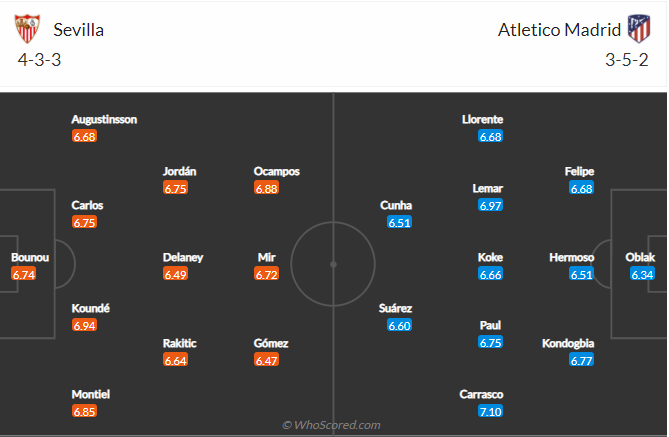
Task: Select player Suárez on the pitch
Action: 396,308
